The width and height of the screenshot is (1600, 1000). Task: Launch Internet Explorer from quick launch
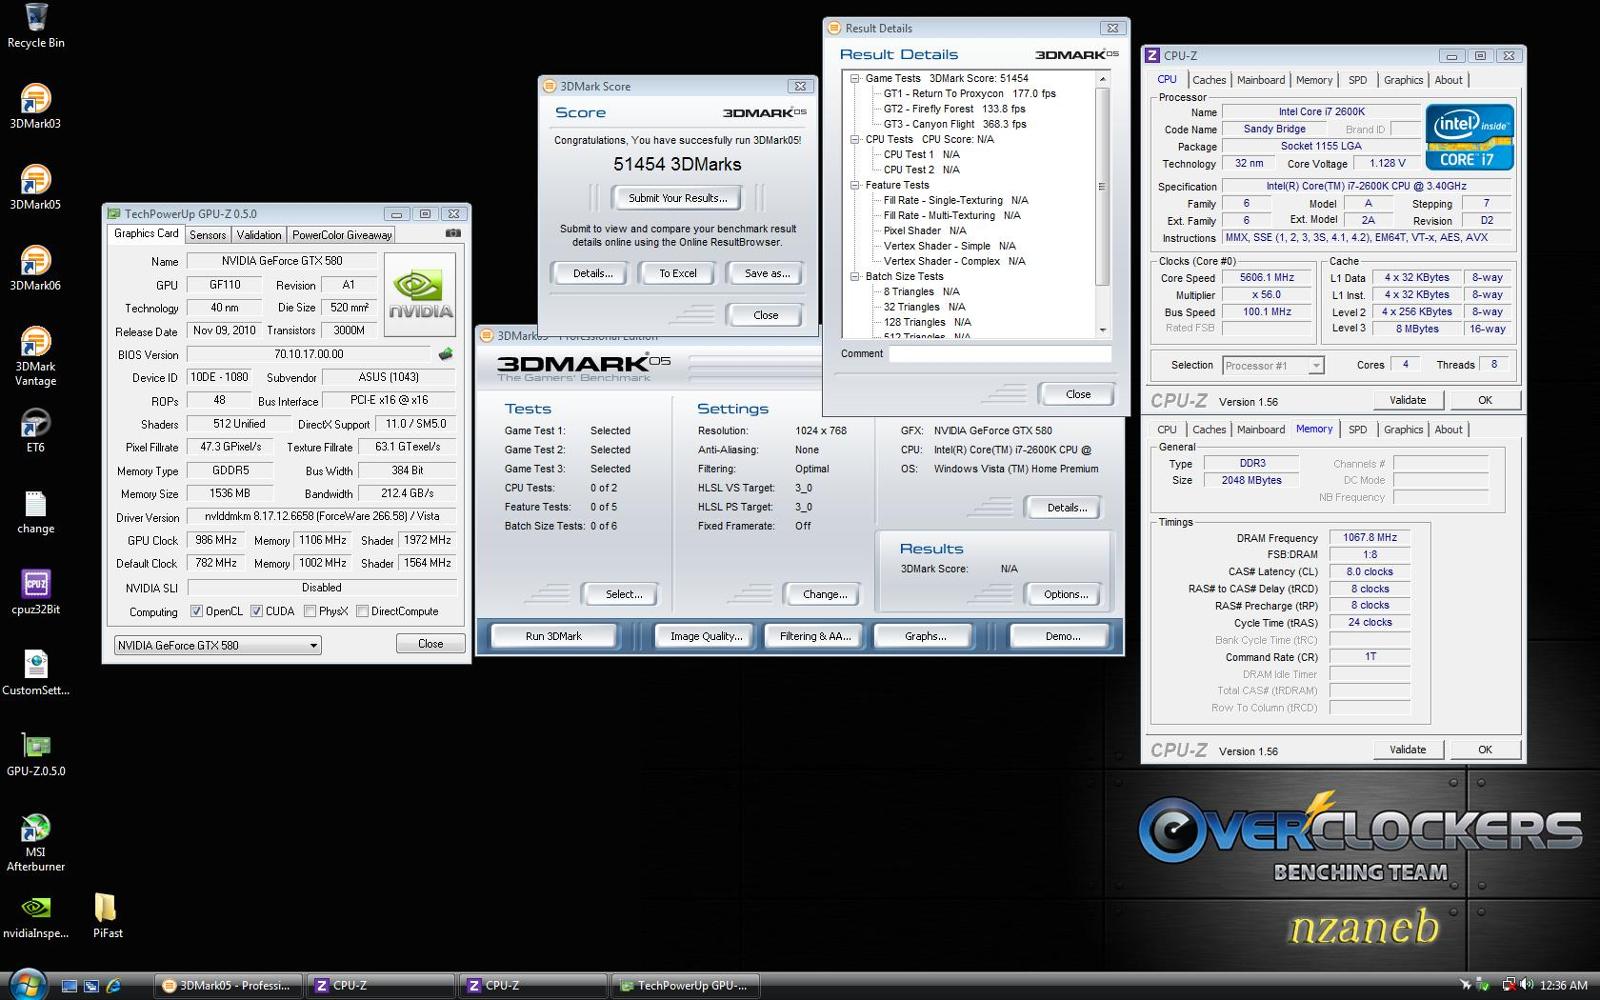(x=113, y=986)
